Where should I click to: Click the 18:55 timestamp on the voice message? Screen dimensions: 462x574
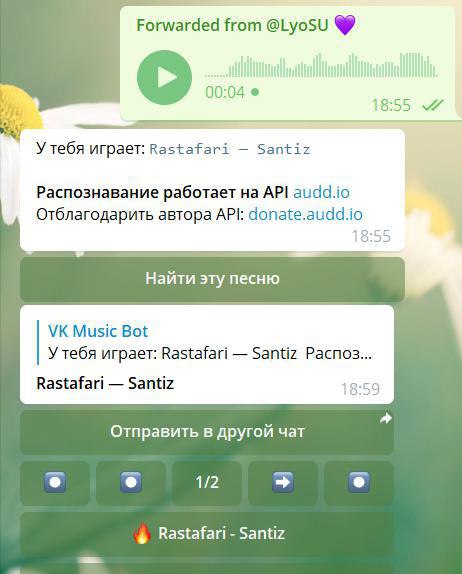pos(391,105)
